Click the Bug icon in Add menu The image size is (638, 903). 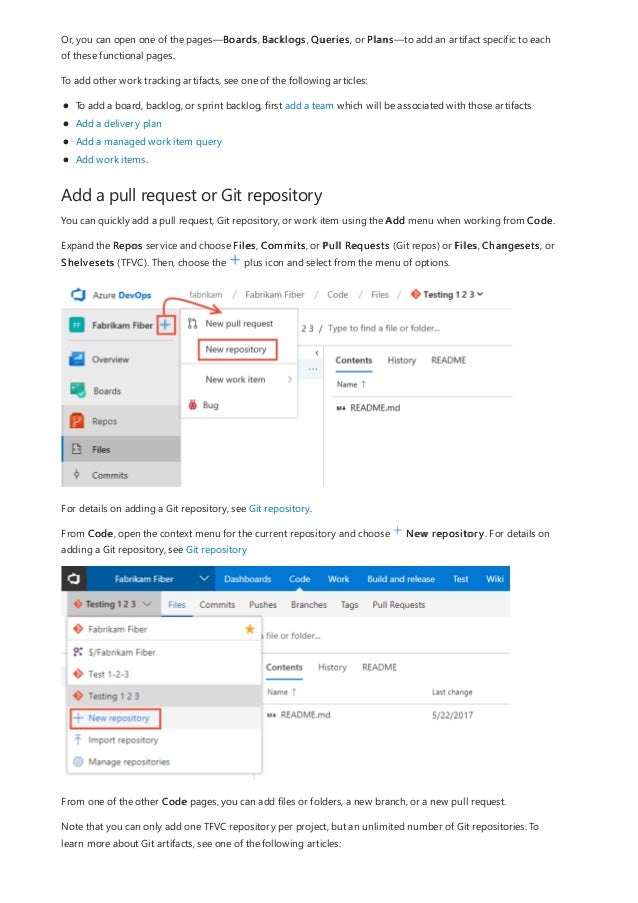[x=192, y=405]
